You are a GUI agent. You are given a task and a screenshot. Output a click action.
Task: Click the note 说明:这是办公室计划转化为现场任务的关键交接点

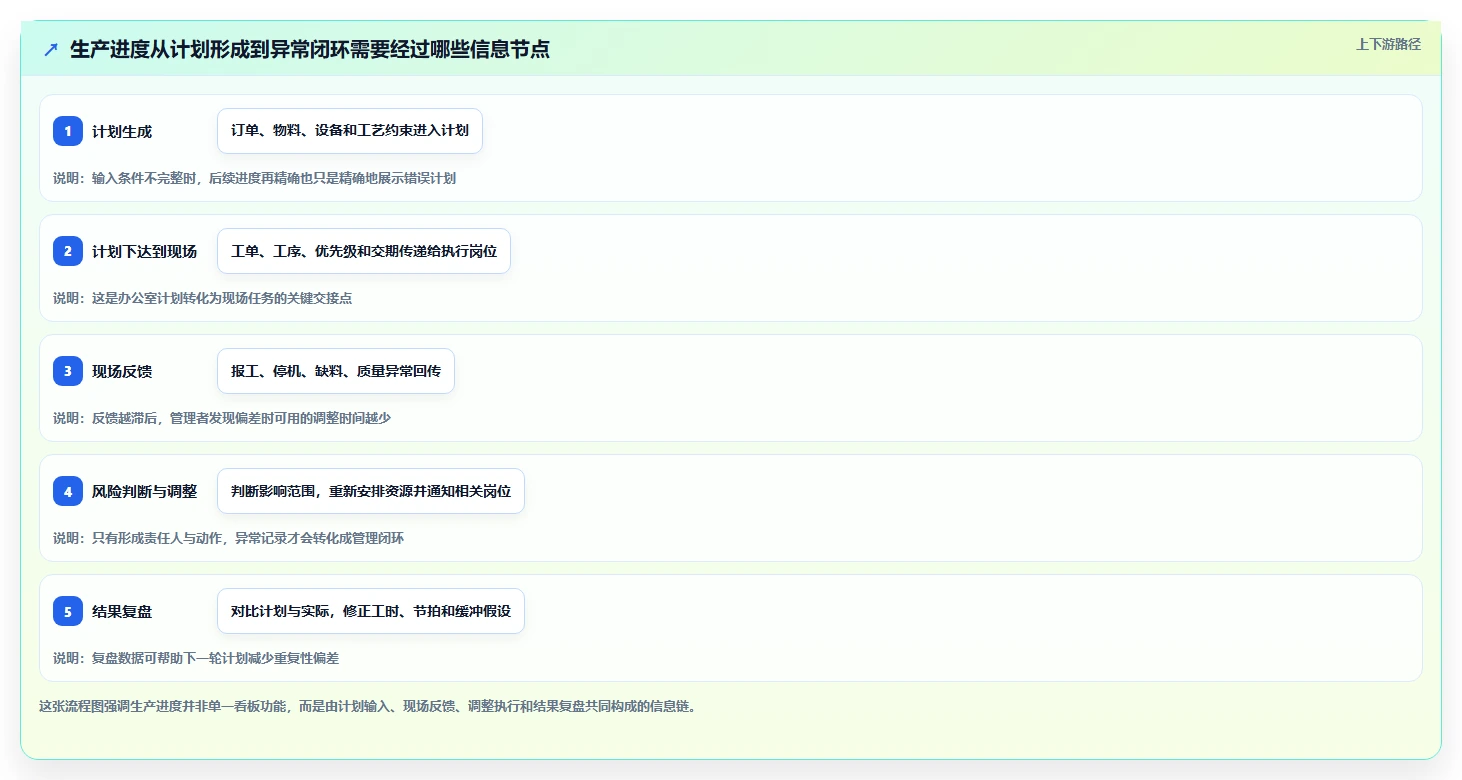pyautogui.click(x=203, y=298)
